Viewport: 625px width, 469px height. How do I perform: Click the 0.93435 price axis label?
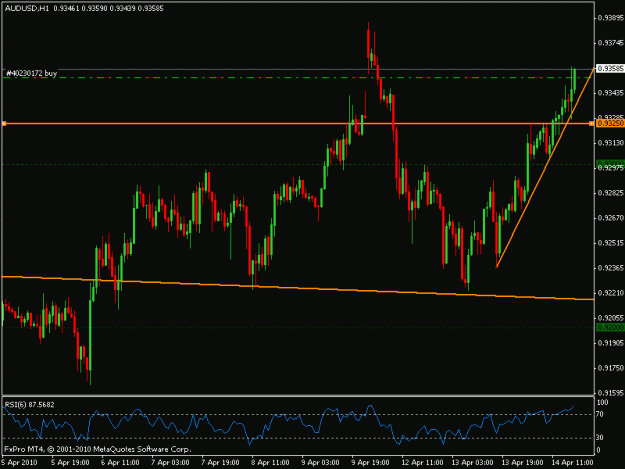click(610, 93)
